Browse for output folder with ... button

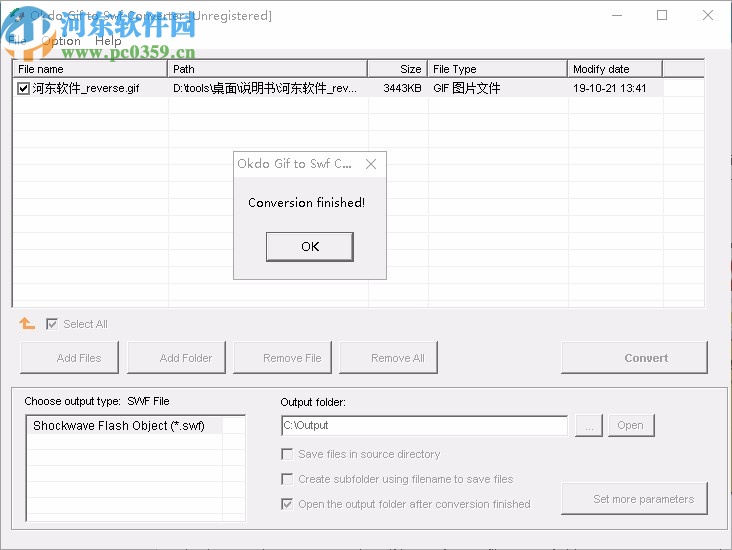589,425
